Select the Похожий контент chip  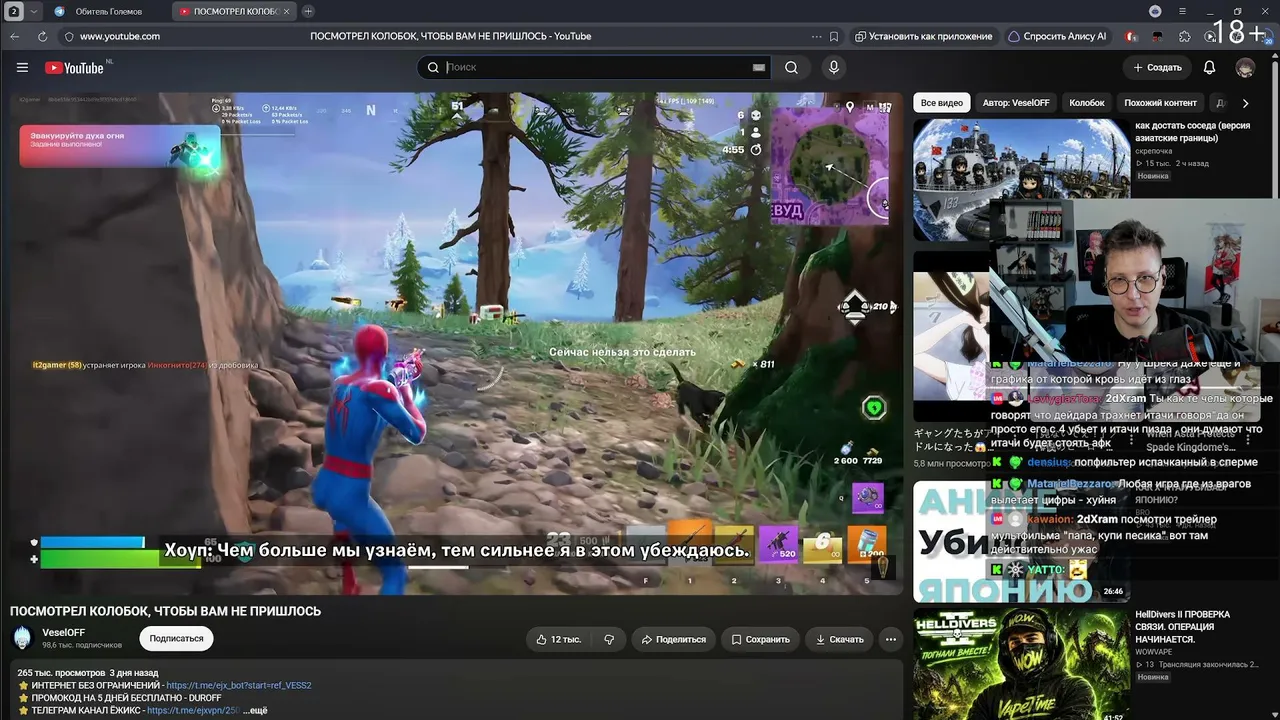[x=1160, y=103]
